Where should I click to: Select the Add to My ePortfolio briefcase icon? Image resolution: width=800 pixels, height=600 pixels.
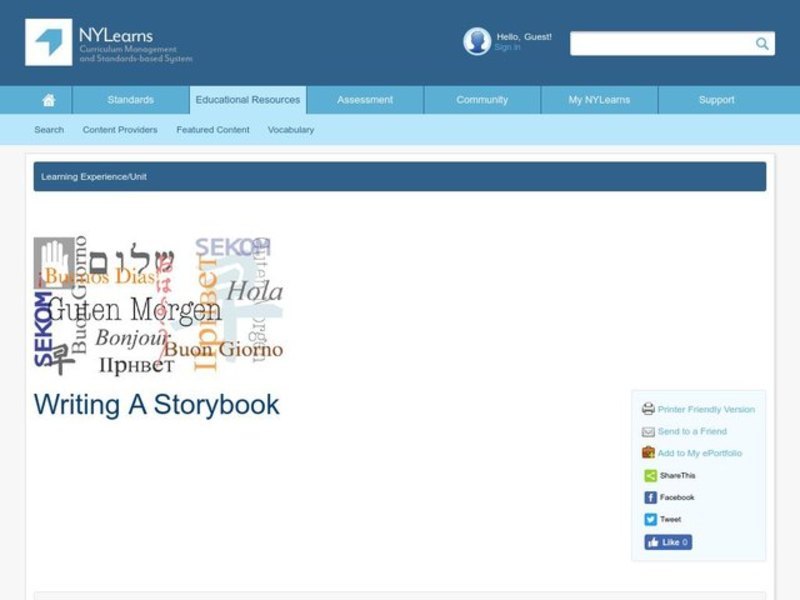650,452
